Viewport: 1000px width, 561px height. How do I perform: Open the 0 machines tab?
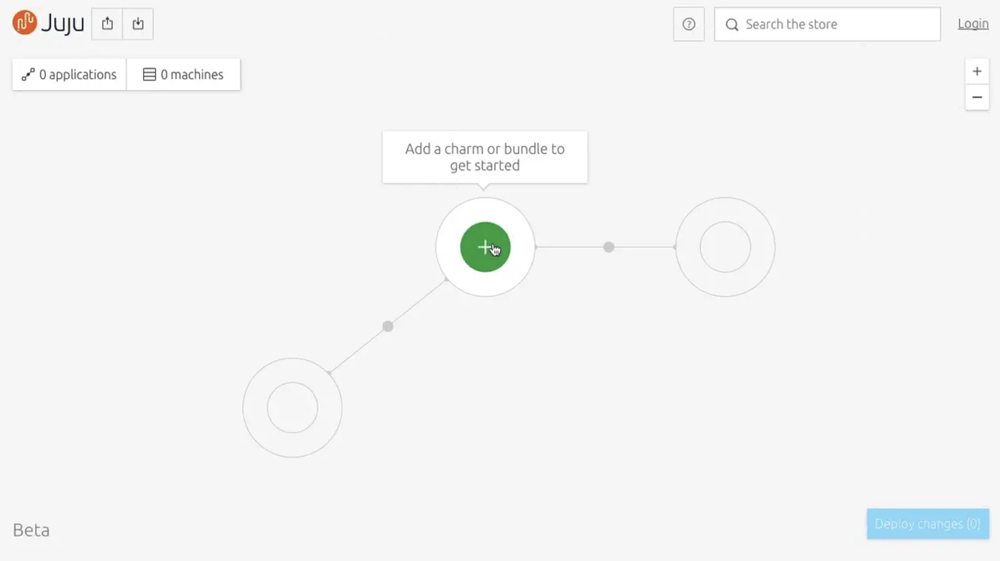(184, 75)
